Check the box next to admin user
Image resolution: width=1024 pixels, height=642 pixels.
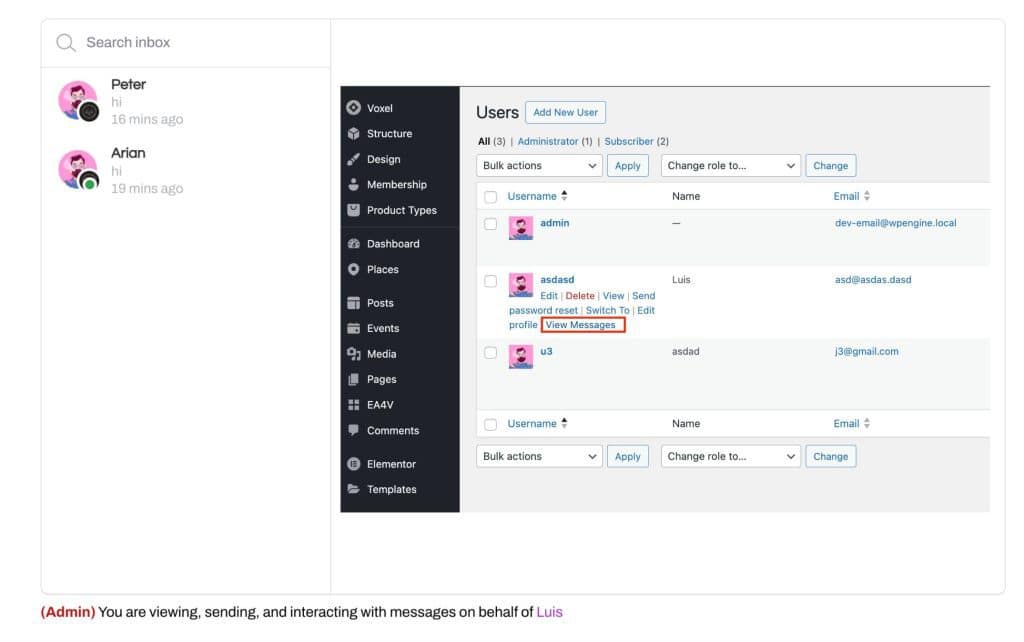pos(491,224)
